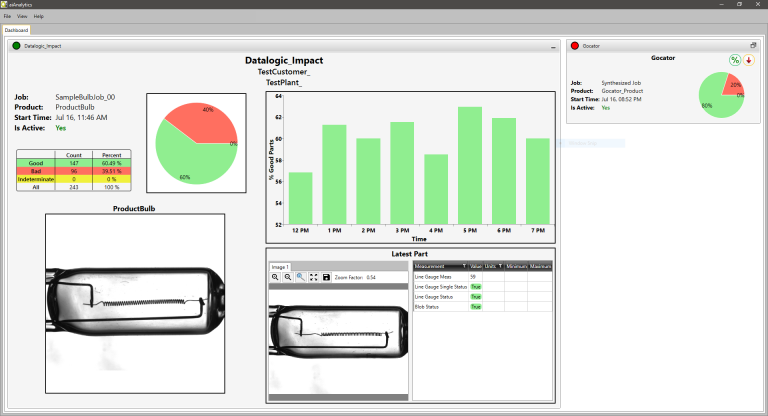Click the green status indicator of Datalogic_Impact
Viewport: 768px width, 416px height.
point(16,46)
